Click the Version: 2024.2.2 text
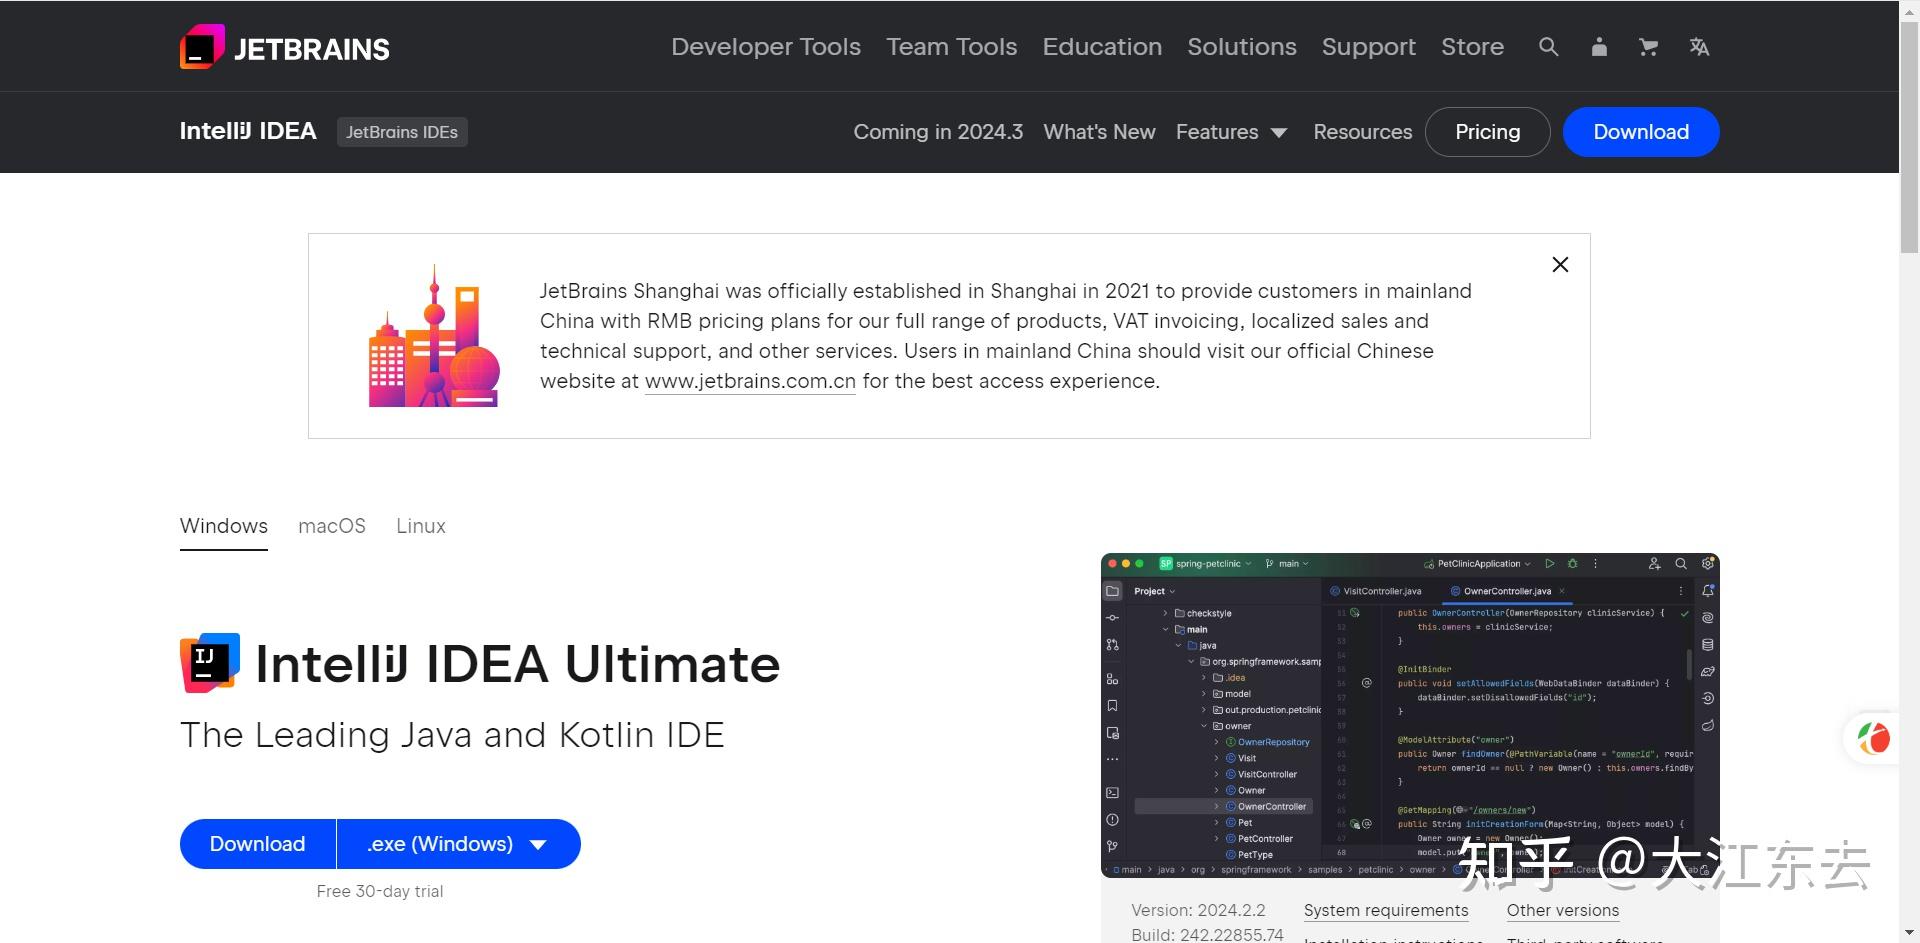 pyautogui.click(x=1198, y=910)
